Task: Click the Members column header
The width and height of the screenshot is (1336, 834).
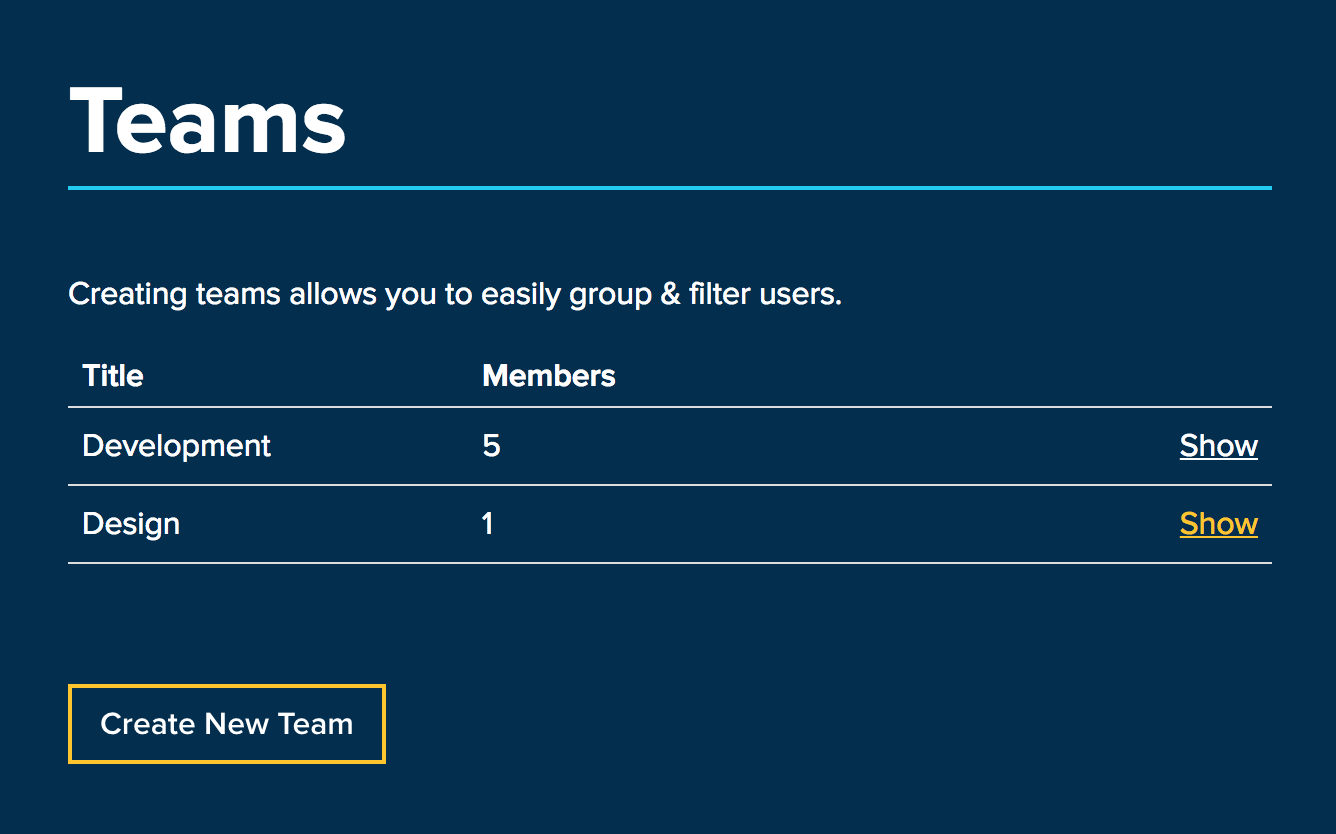Action: click(x=548, y=376)
